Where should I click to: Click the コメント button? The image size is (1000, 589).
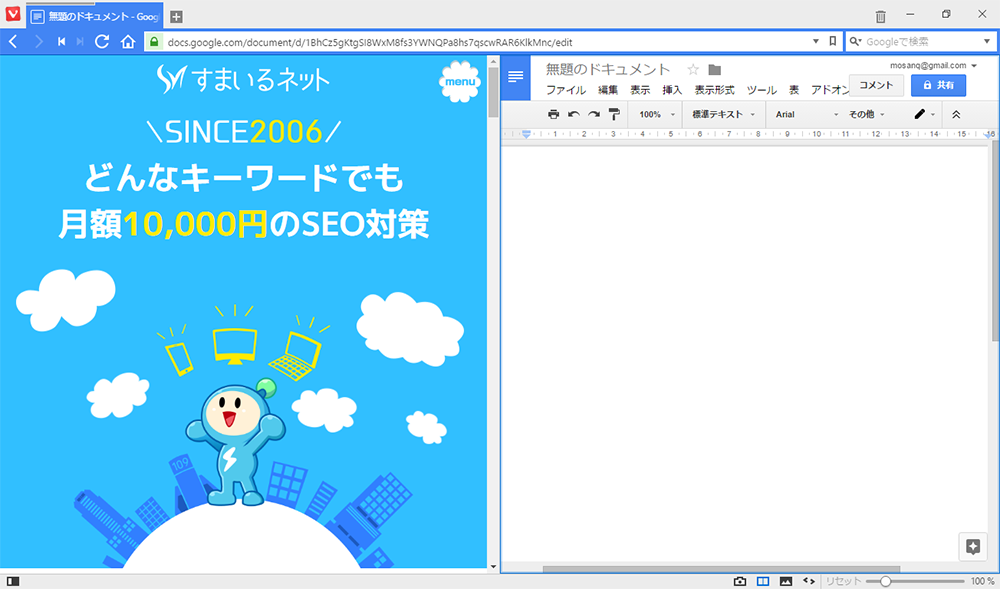876,85
